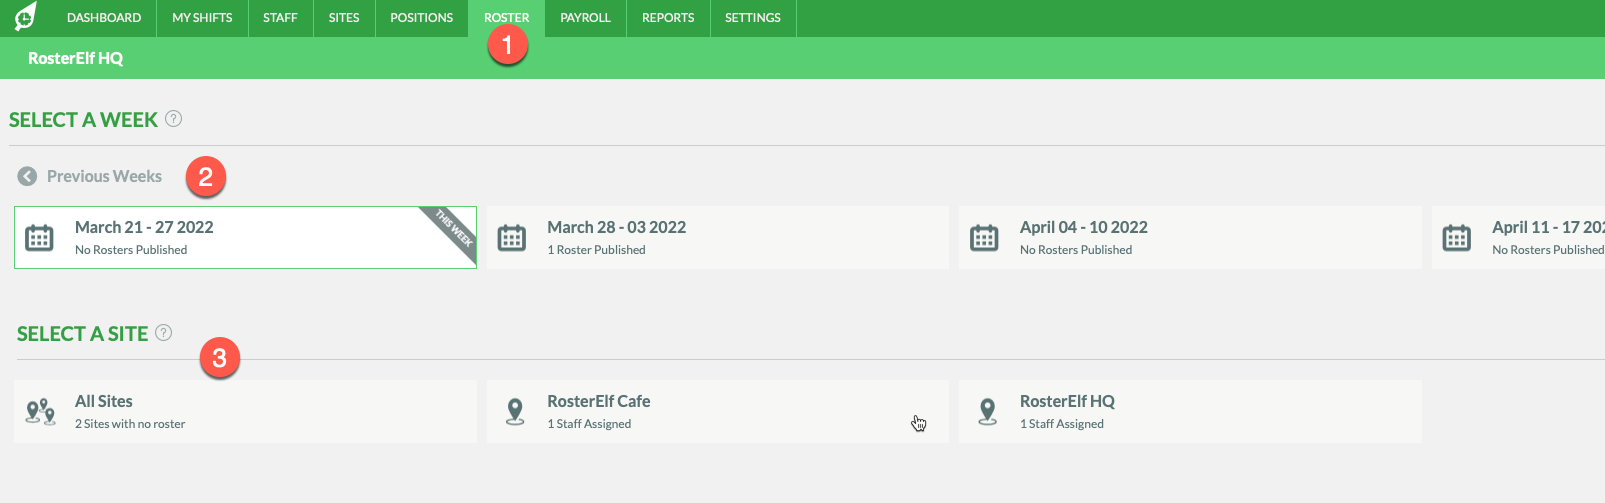Screen dimensions: 1605x503
Task: Click the All Sites multi-pin icon
Action: click(x=40, y=412)
